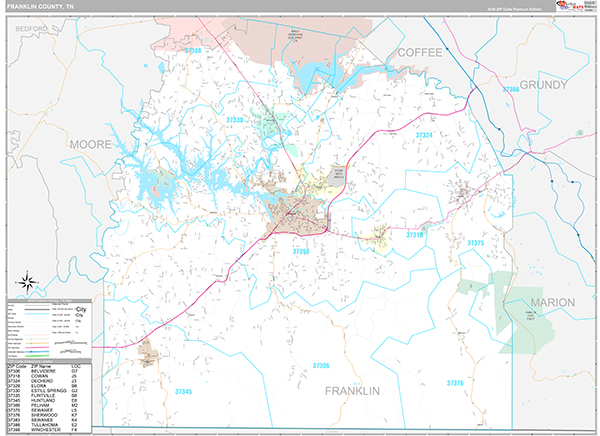Click ZIP code label 37324 on the map

(424, 135)
